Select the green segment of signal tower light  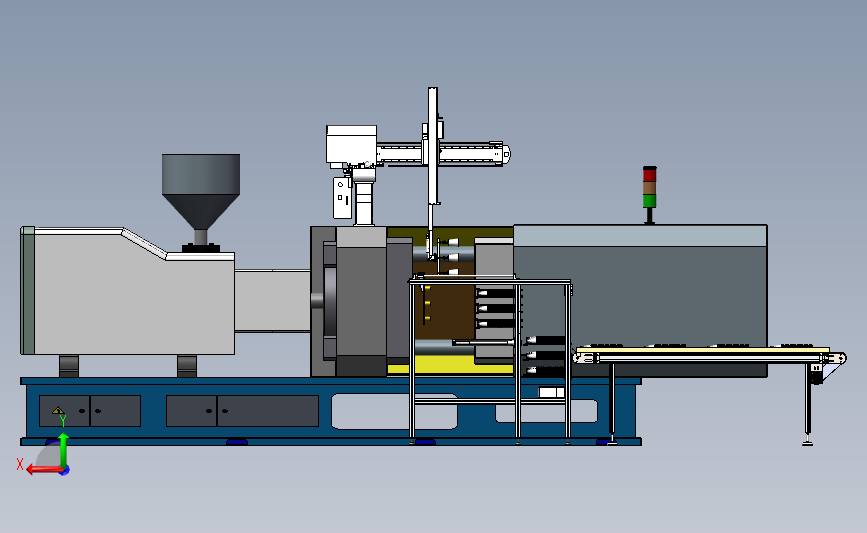click(x=650, y=201)
